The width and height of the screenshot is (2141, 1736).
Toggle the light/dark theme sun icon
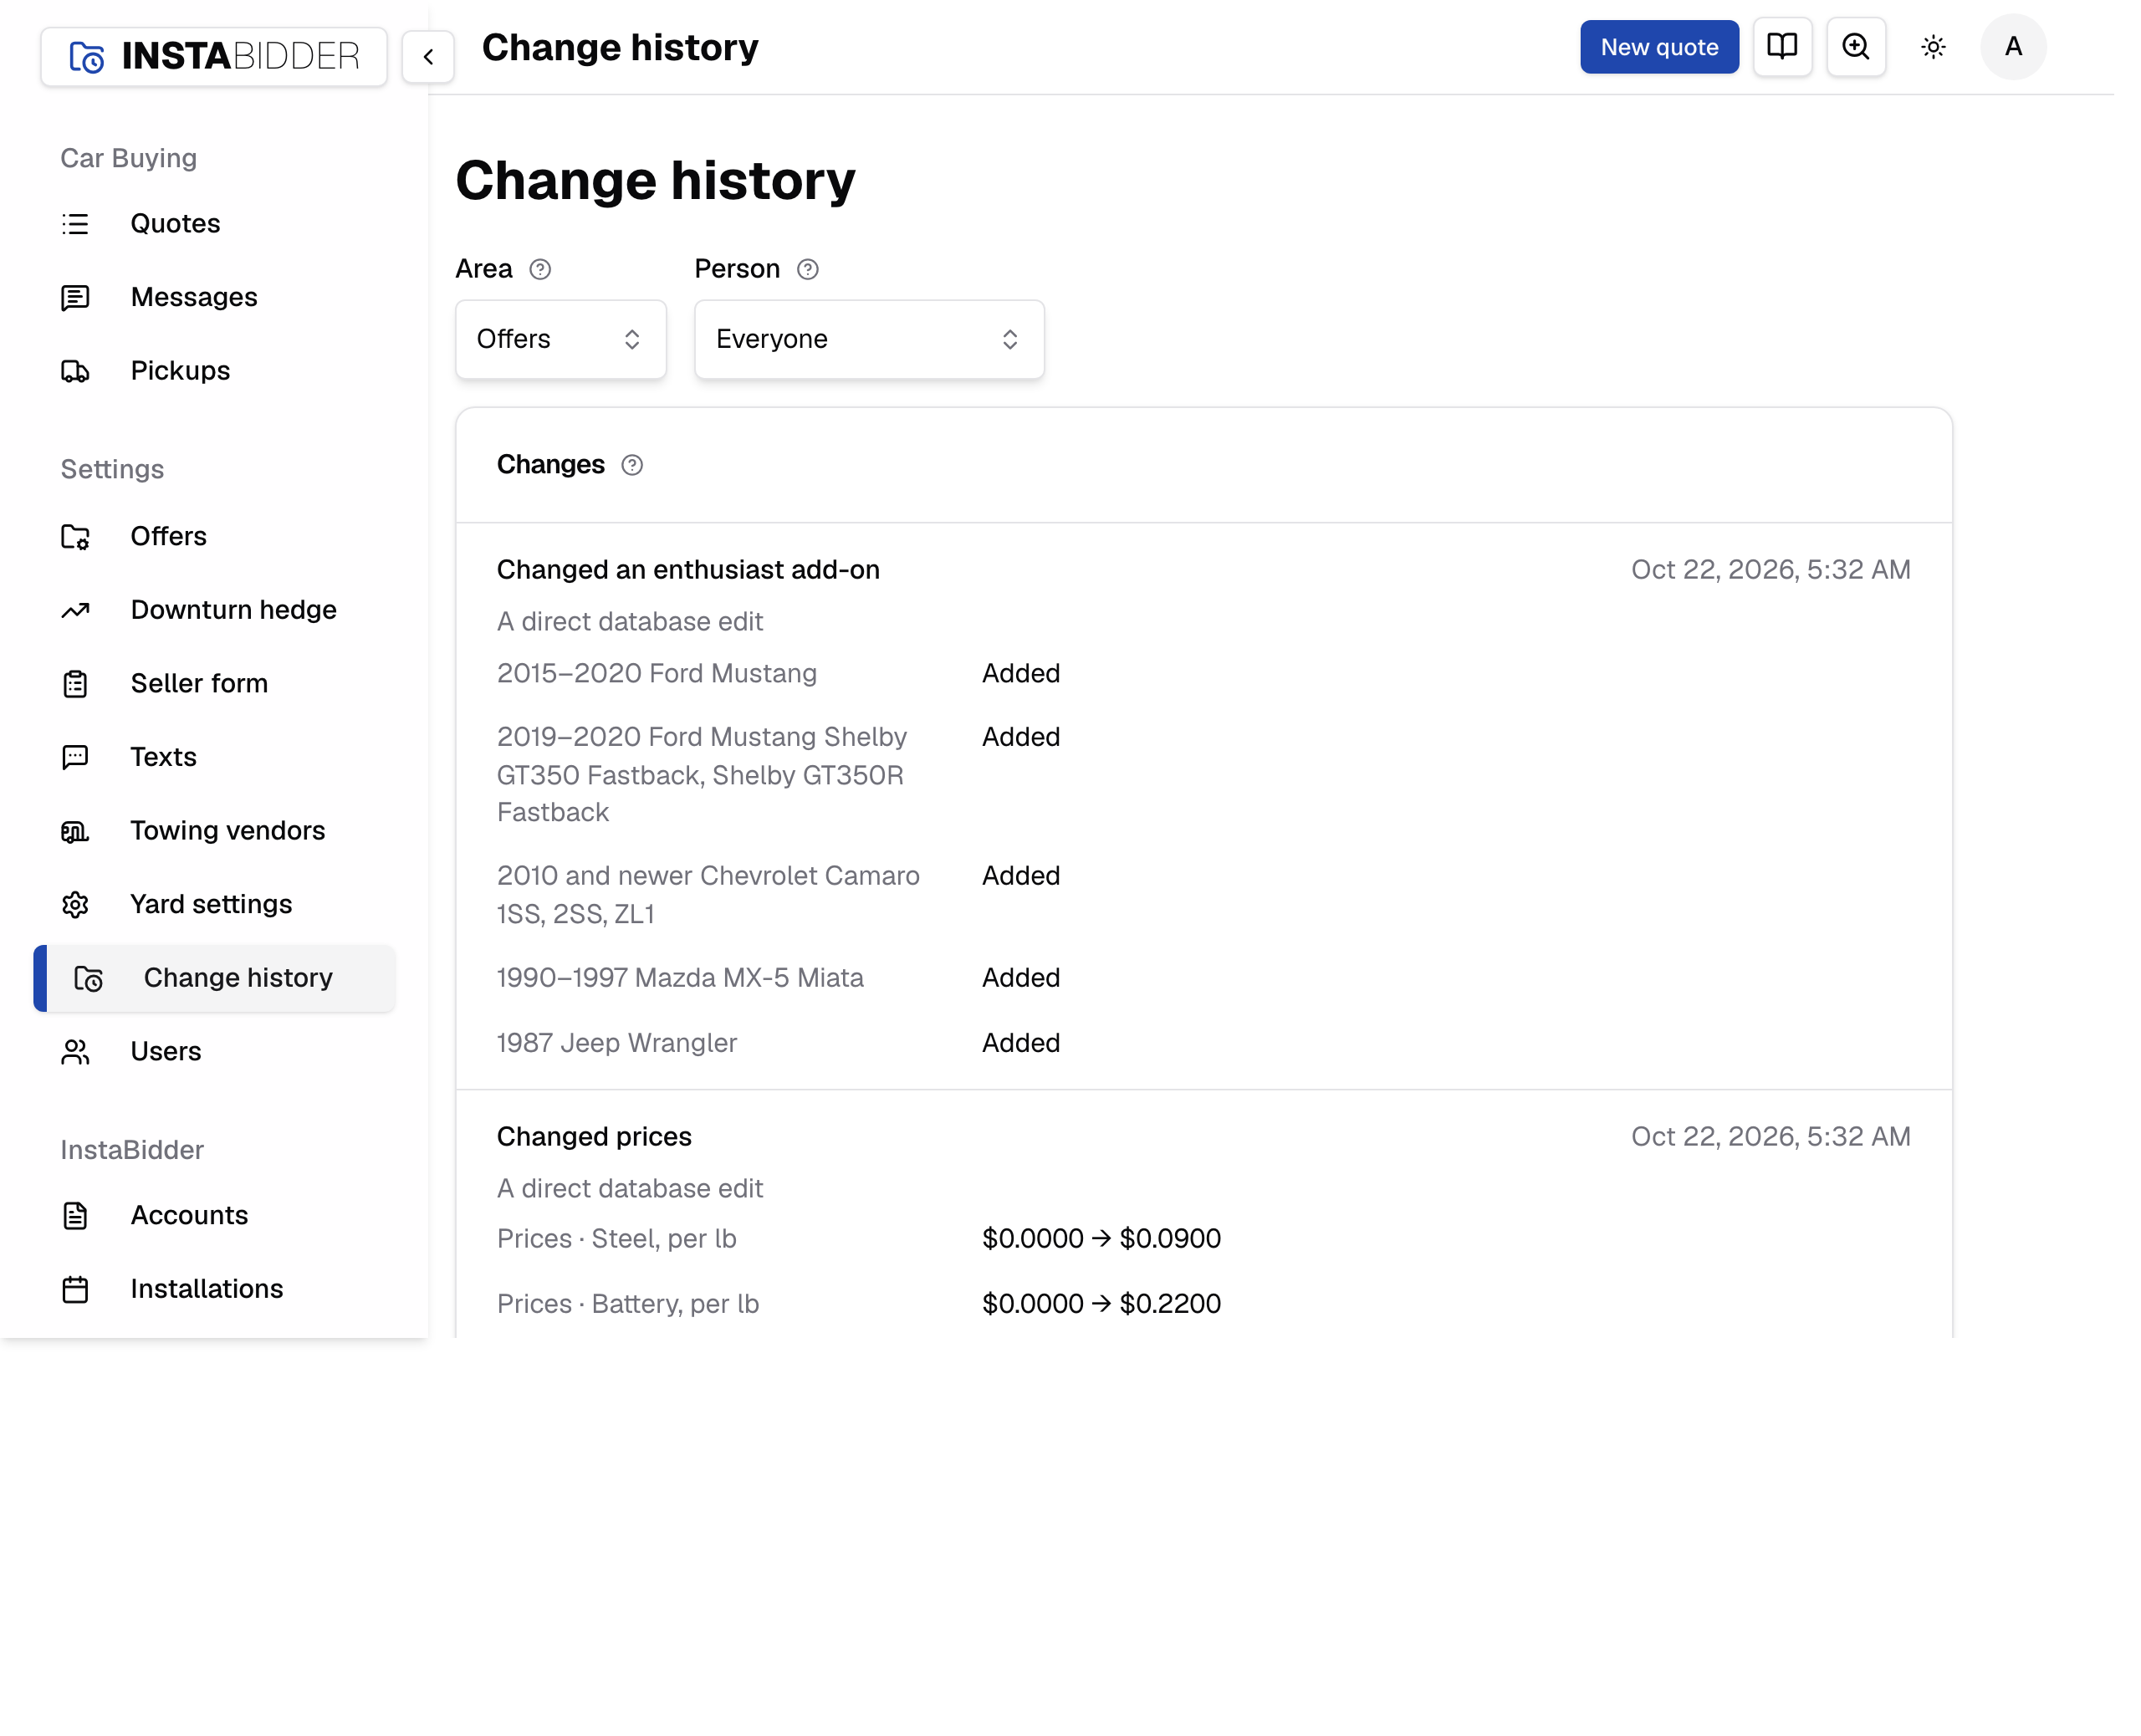pos(1932,47)
